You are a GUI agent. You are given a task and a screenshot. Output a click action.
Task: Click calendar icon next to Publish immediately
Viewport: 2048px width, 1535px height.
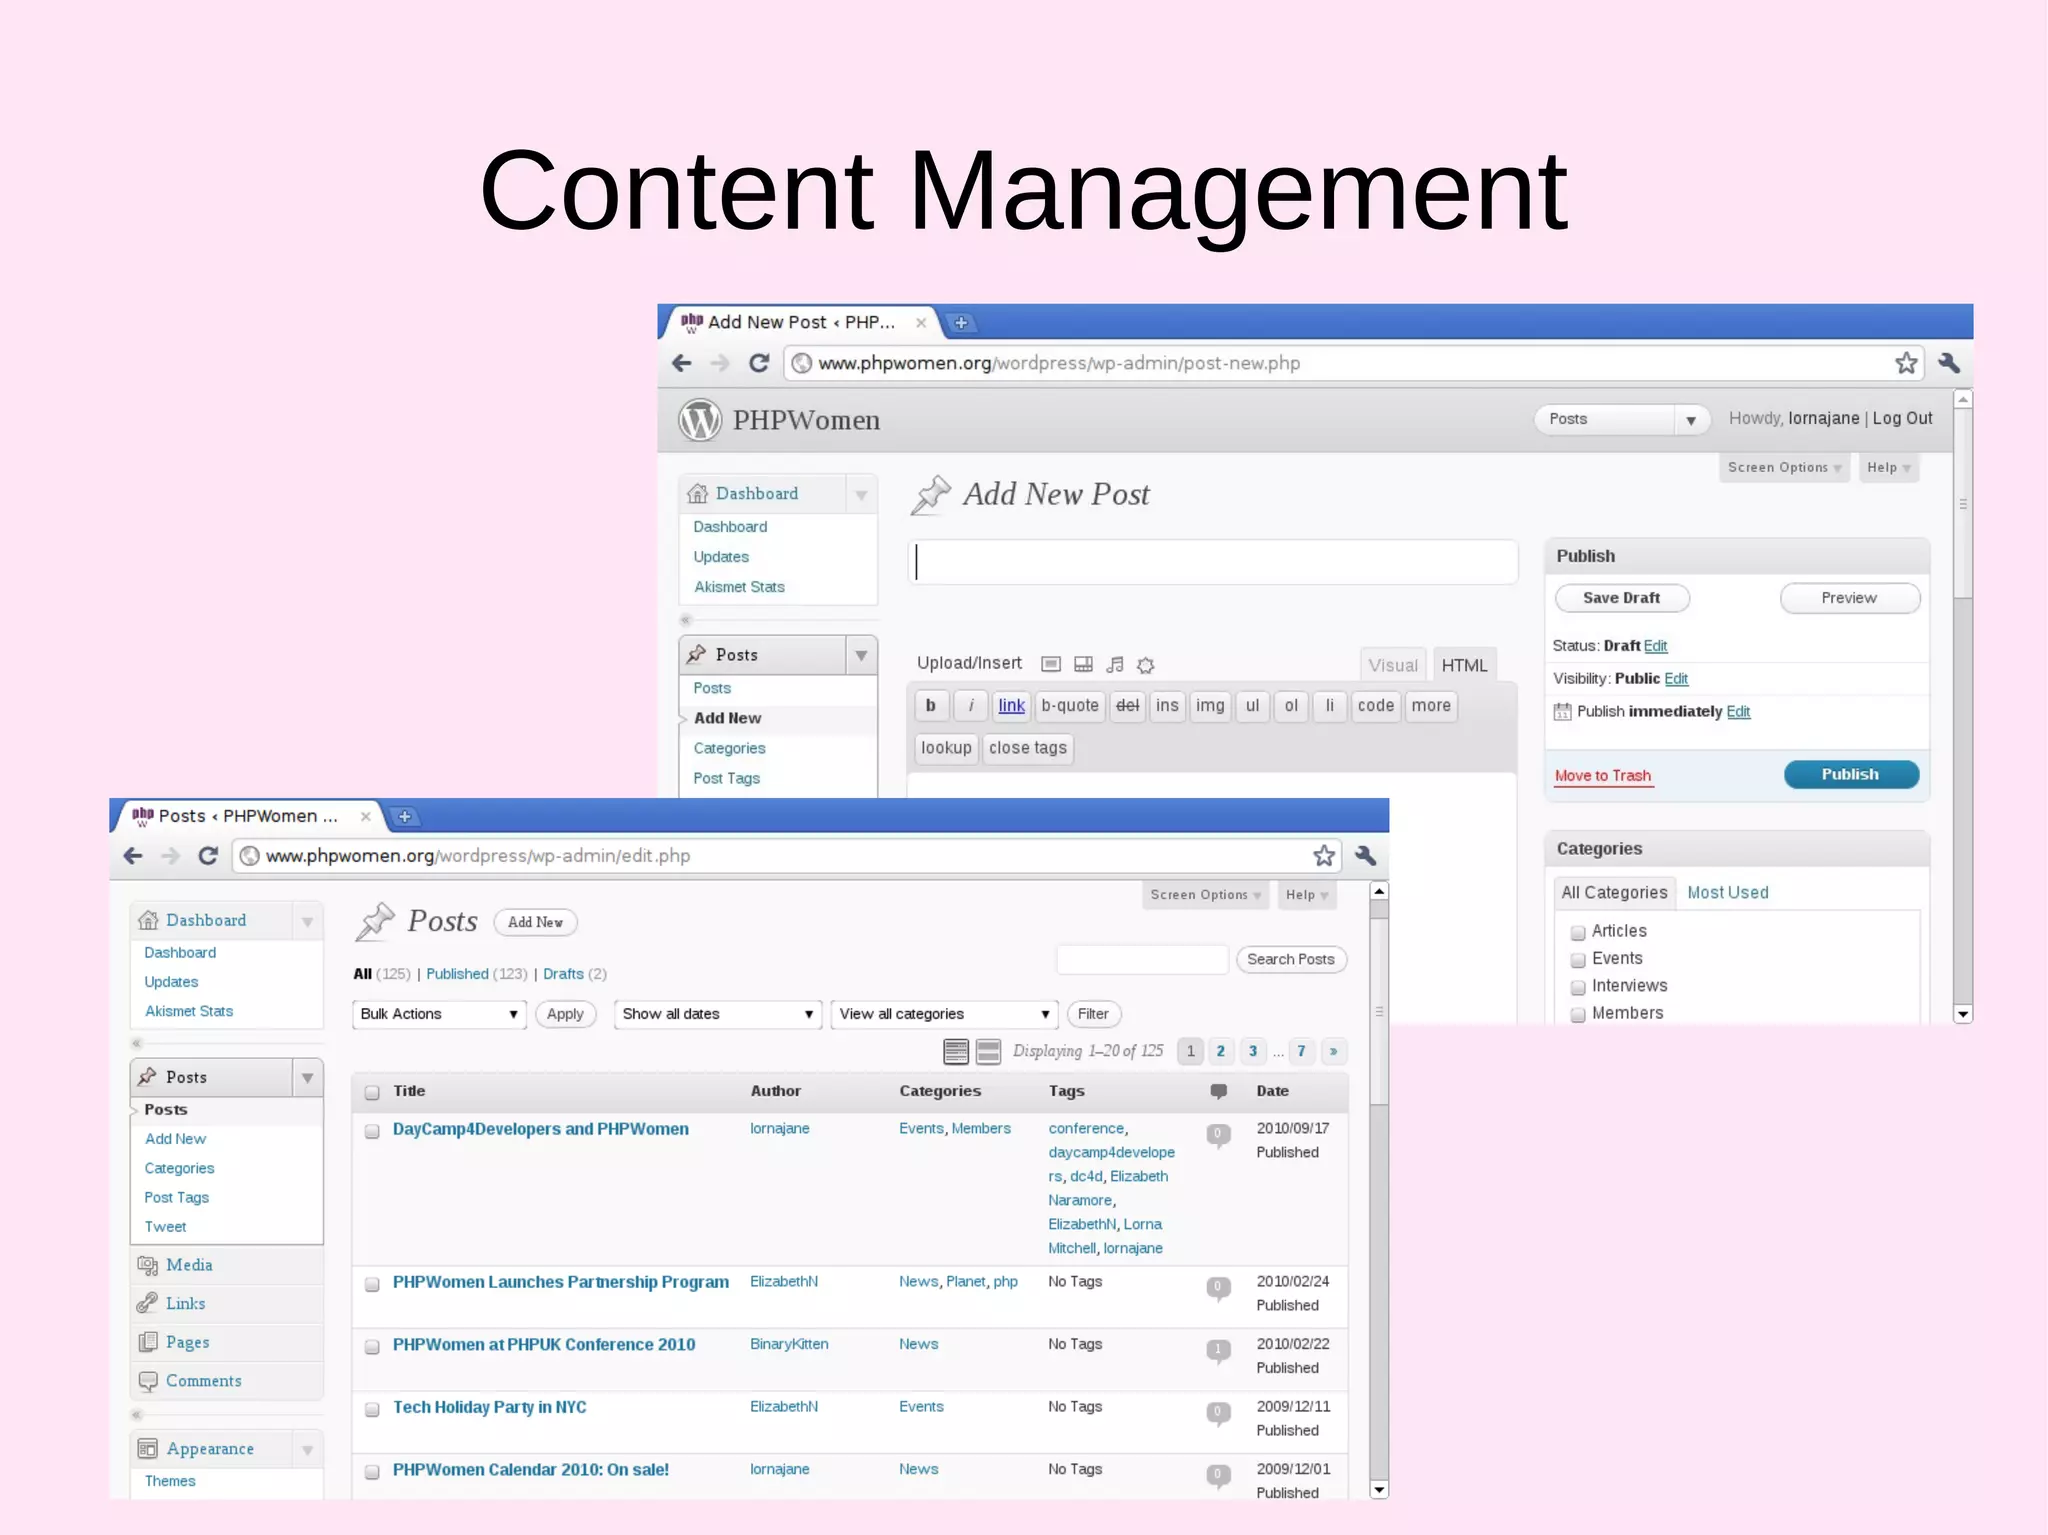(x=1562, y=712)
